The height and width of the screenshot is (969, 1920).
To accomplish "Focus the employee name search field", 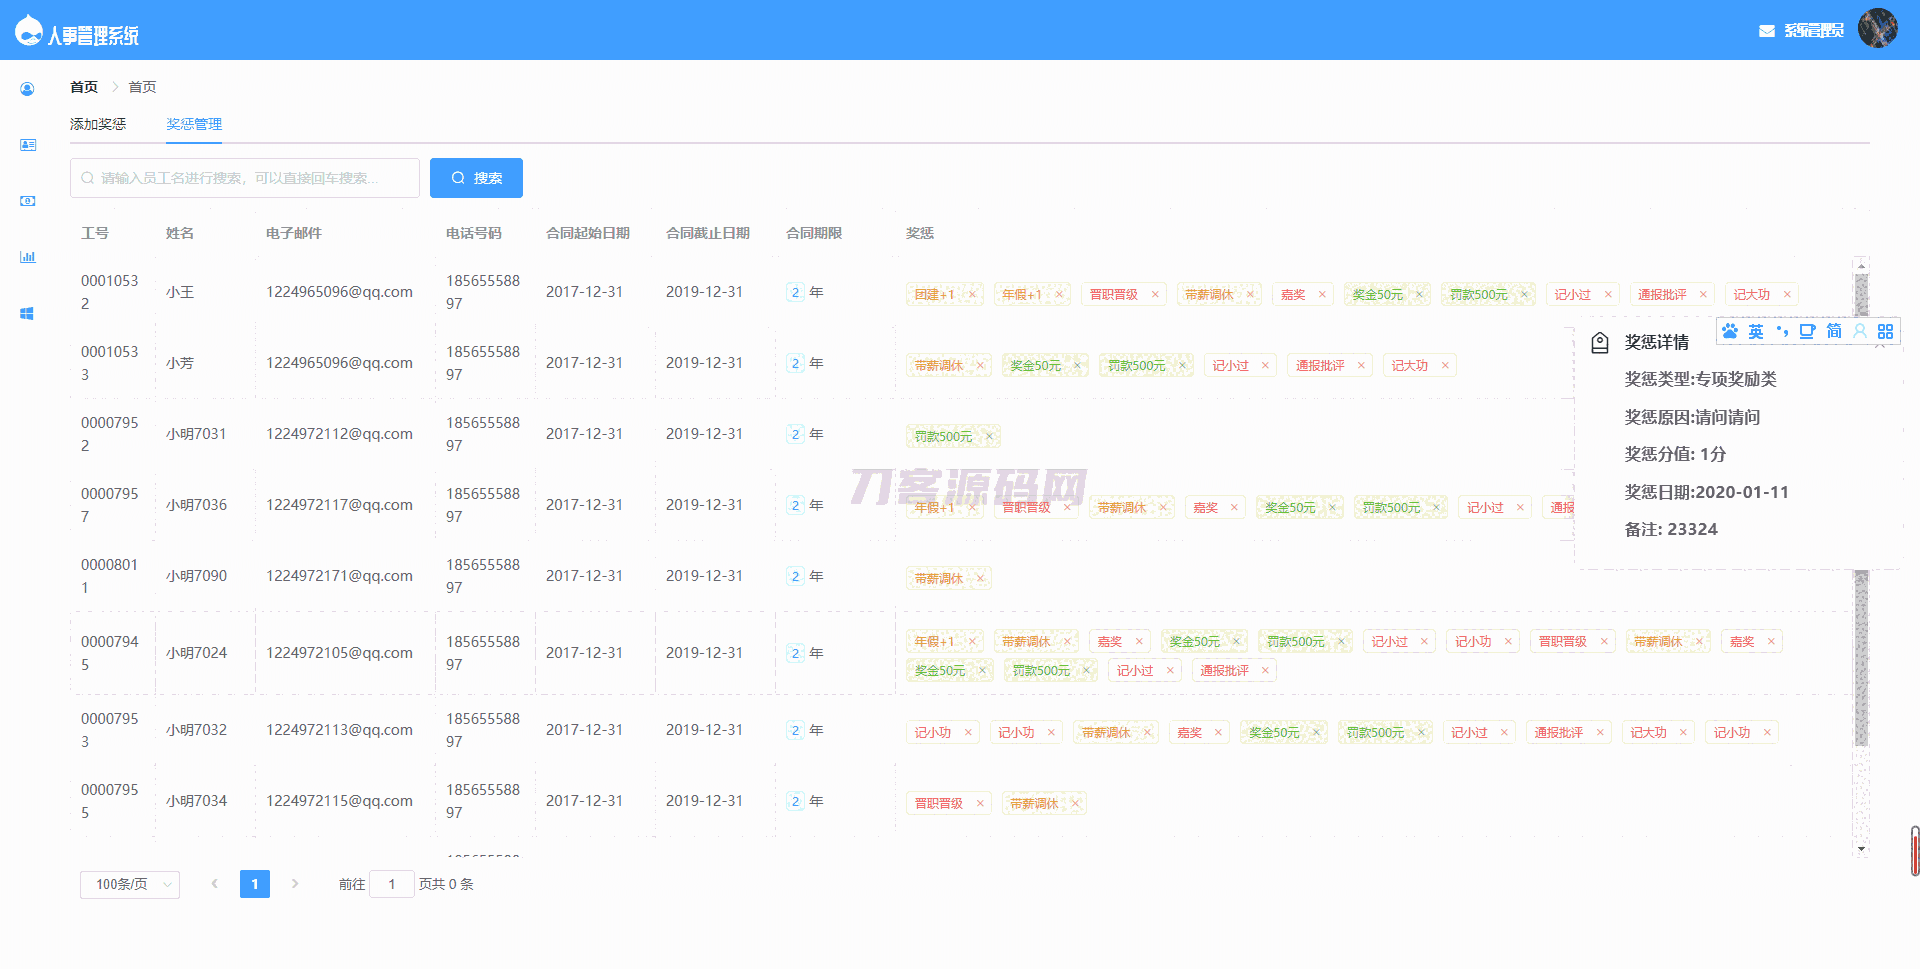I will (245, 178).
